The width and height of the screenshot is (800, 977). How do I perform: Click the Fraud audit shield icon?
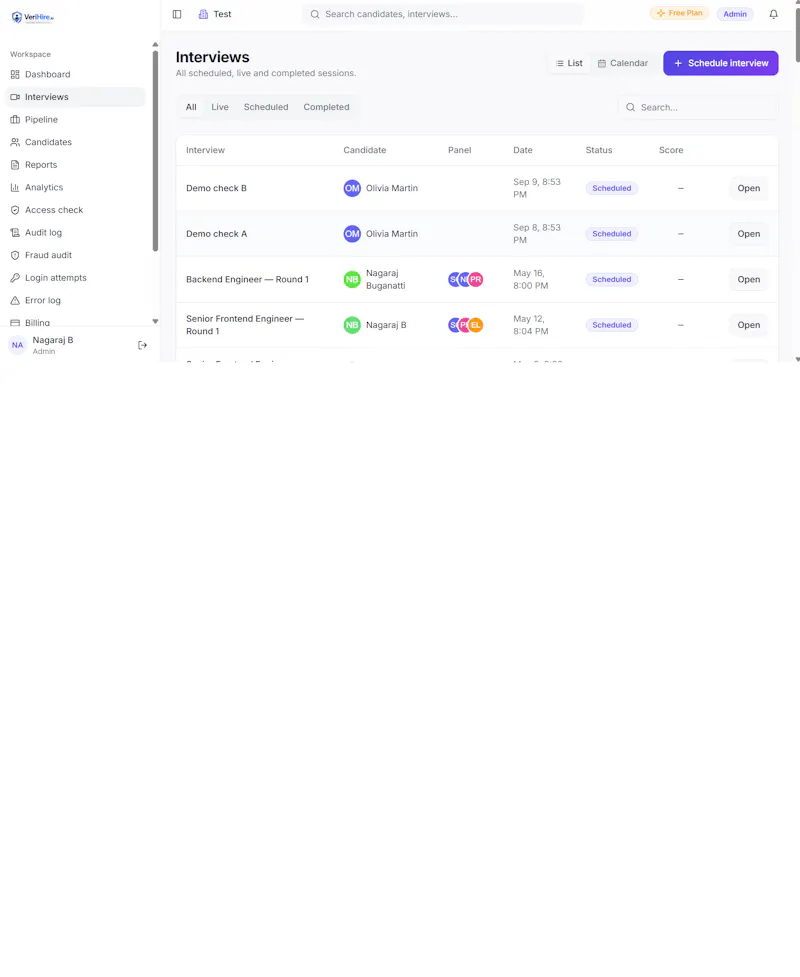pos(15,255)
